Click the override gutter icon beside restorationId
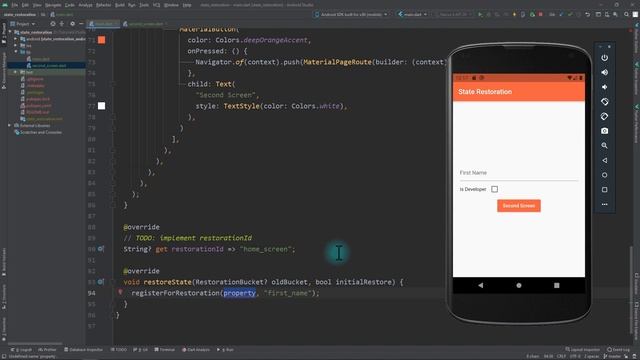 pyautogui.click(x=101, y=249)
